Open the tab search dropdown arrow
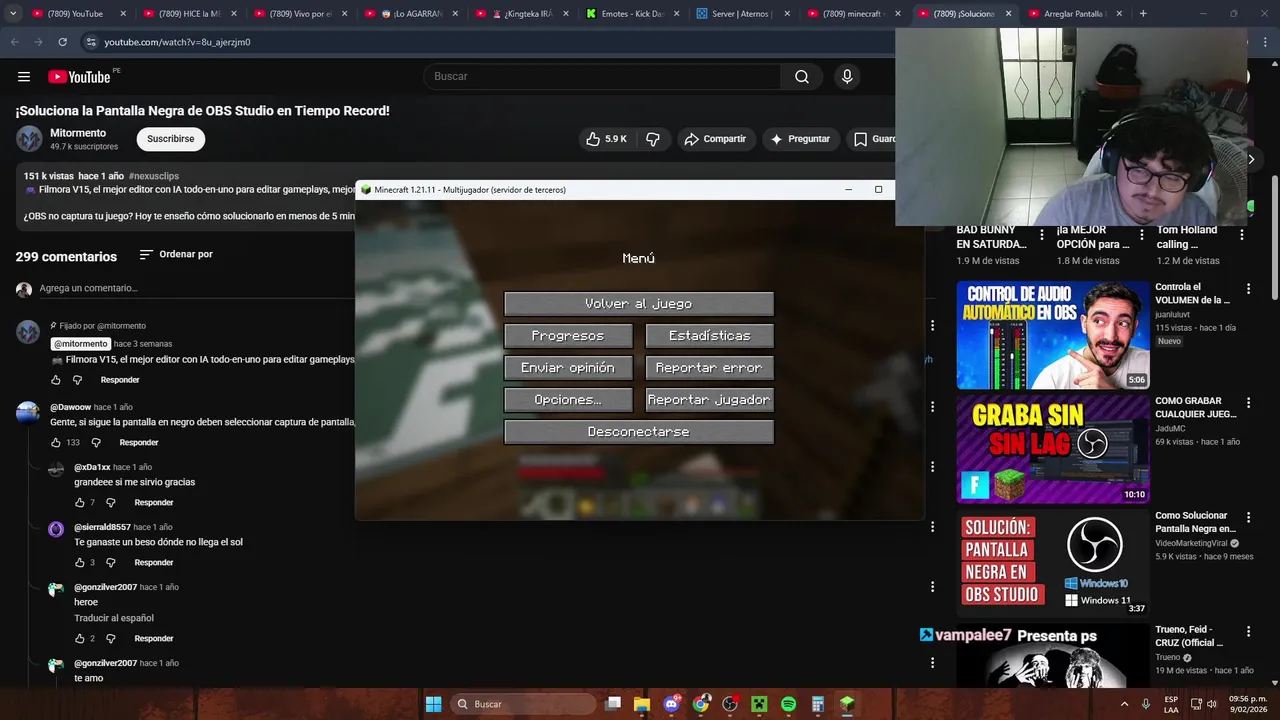This screenshot has height=720, width=1280. coord(13,14)
